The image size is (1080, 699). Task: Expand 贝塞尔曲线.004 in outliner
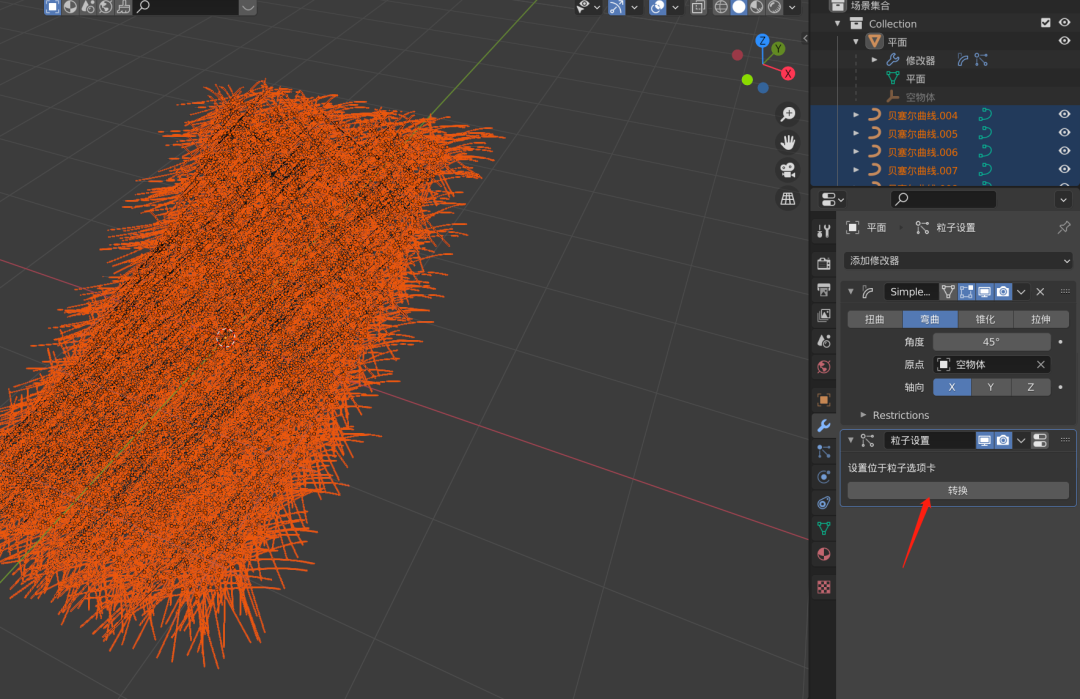(856, 115)
